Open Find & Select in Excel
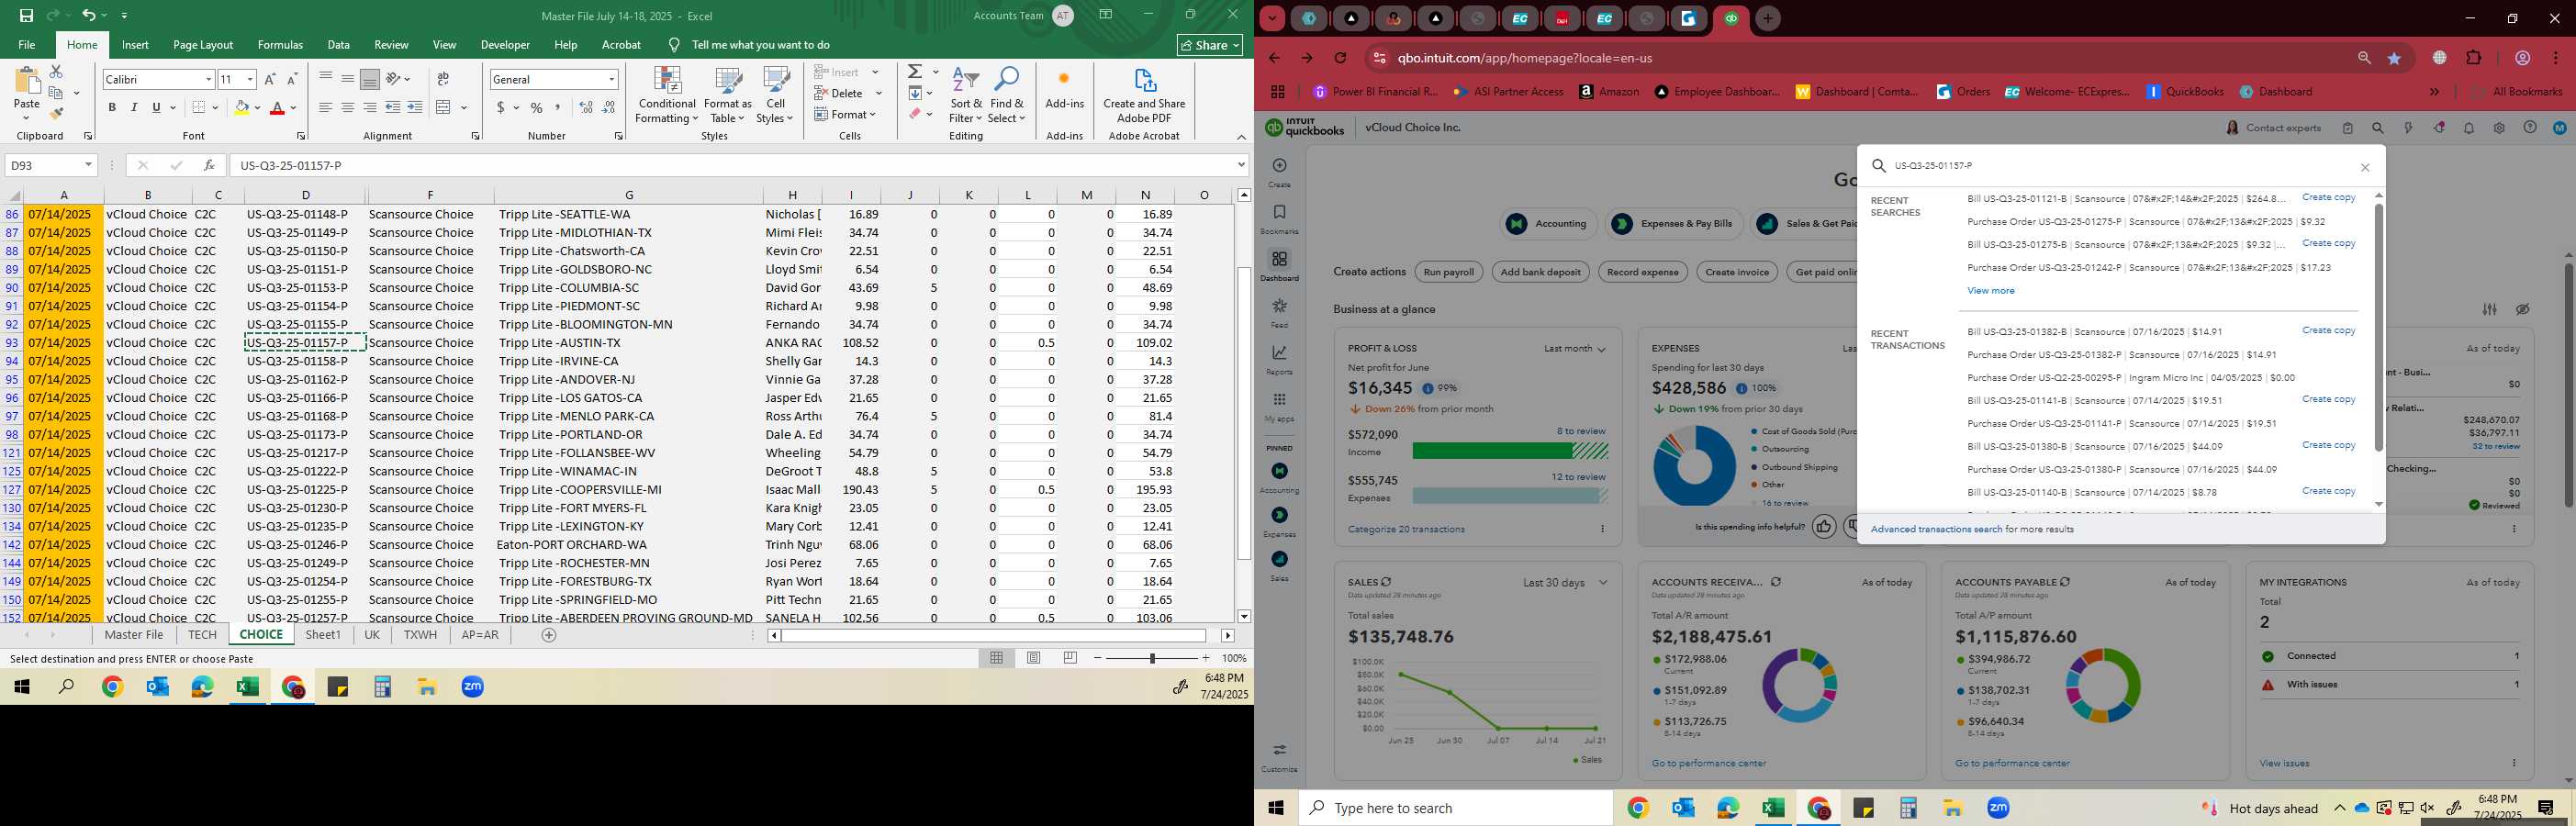2576x826 pixels. [x=1007, y=96]
